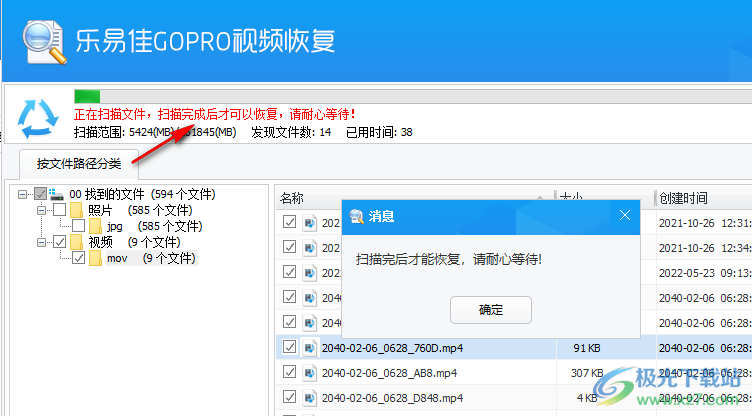The image size is (752, 416).
Task: Click the jpg folder icon
Action: coord(95,226)
